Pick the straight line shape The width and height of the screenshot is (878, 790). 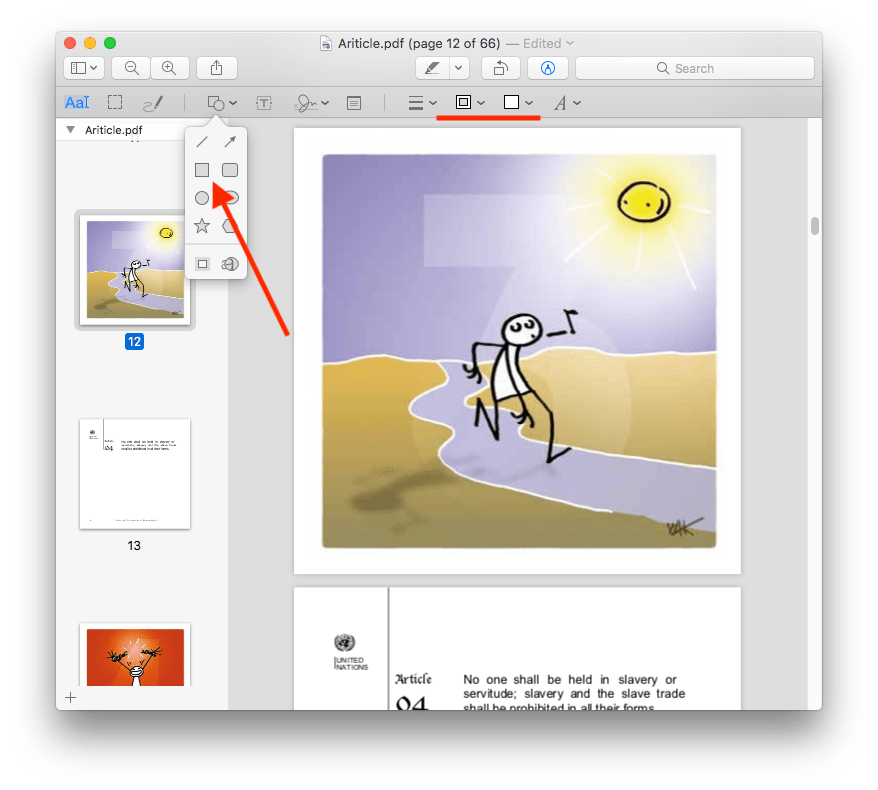pos(202,142)
